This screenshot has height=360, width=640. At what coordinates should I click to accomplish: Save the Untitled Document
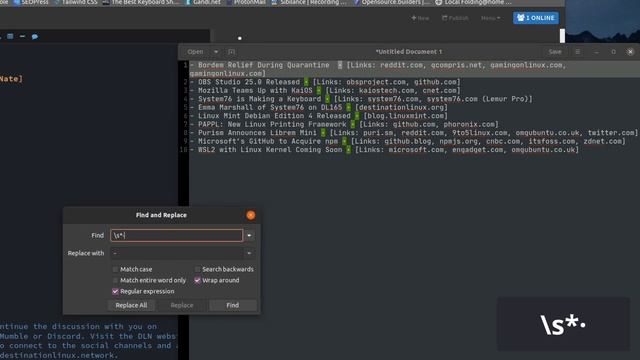(x=555, y=52)
